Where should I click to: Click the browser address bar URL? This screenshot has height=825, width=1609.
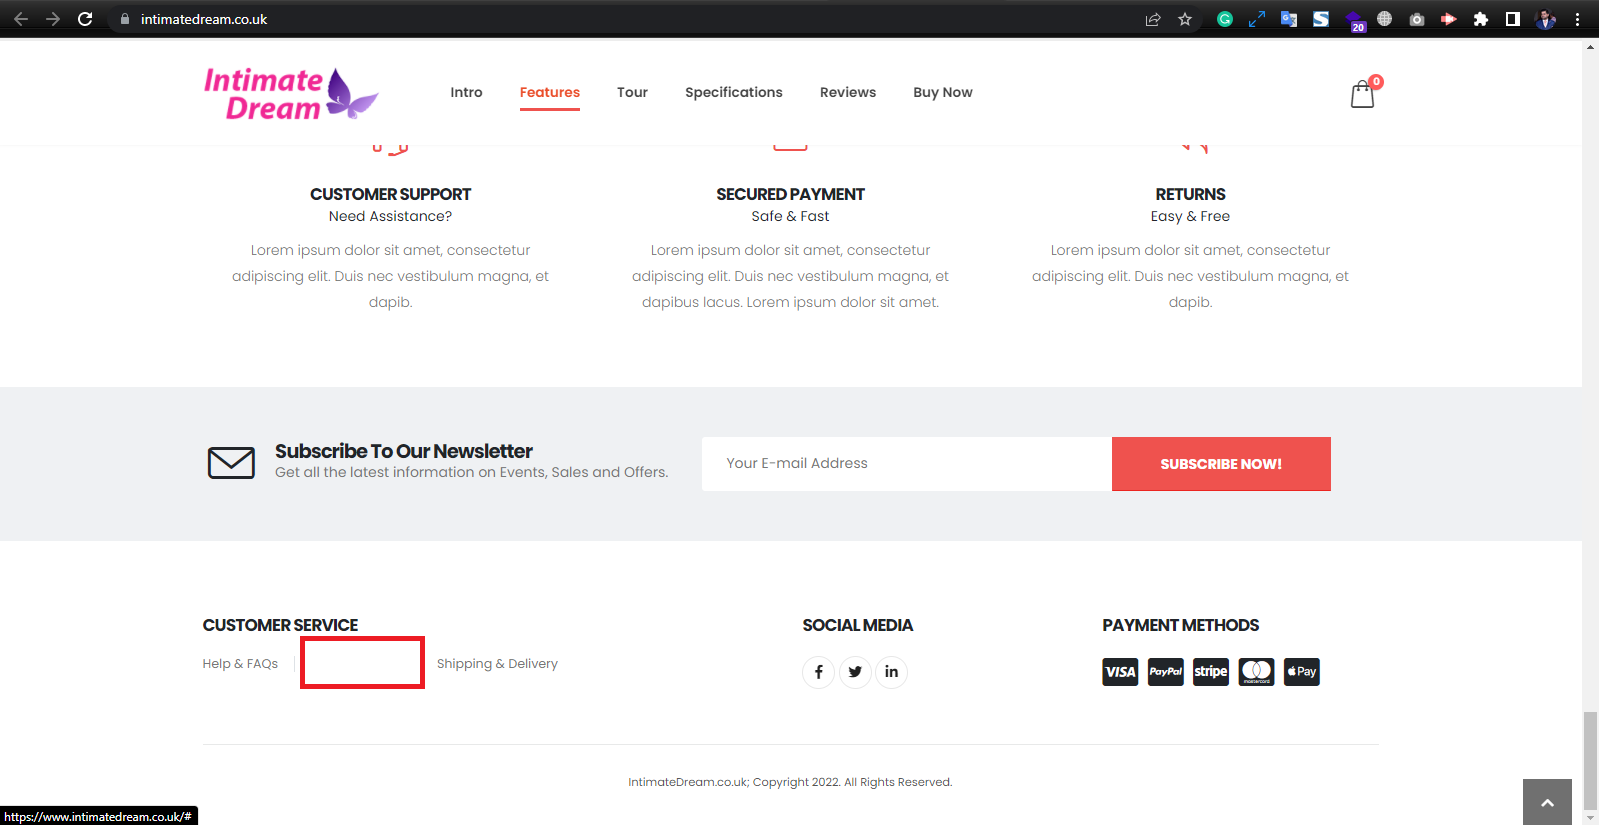tap(204, 19)
